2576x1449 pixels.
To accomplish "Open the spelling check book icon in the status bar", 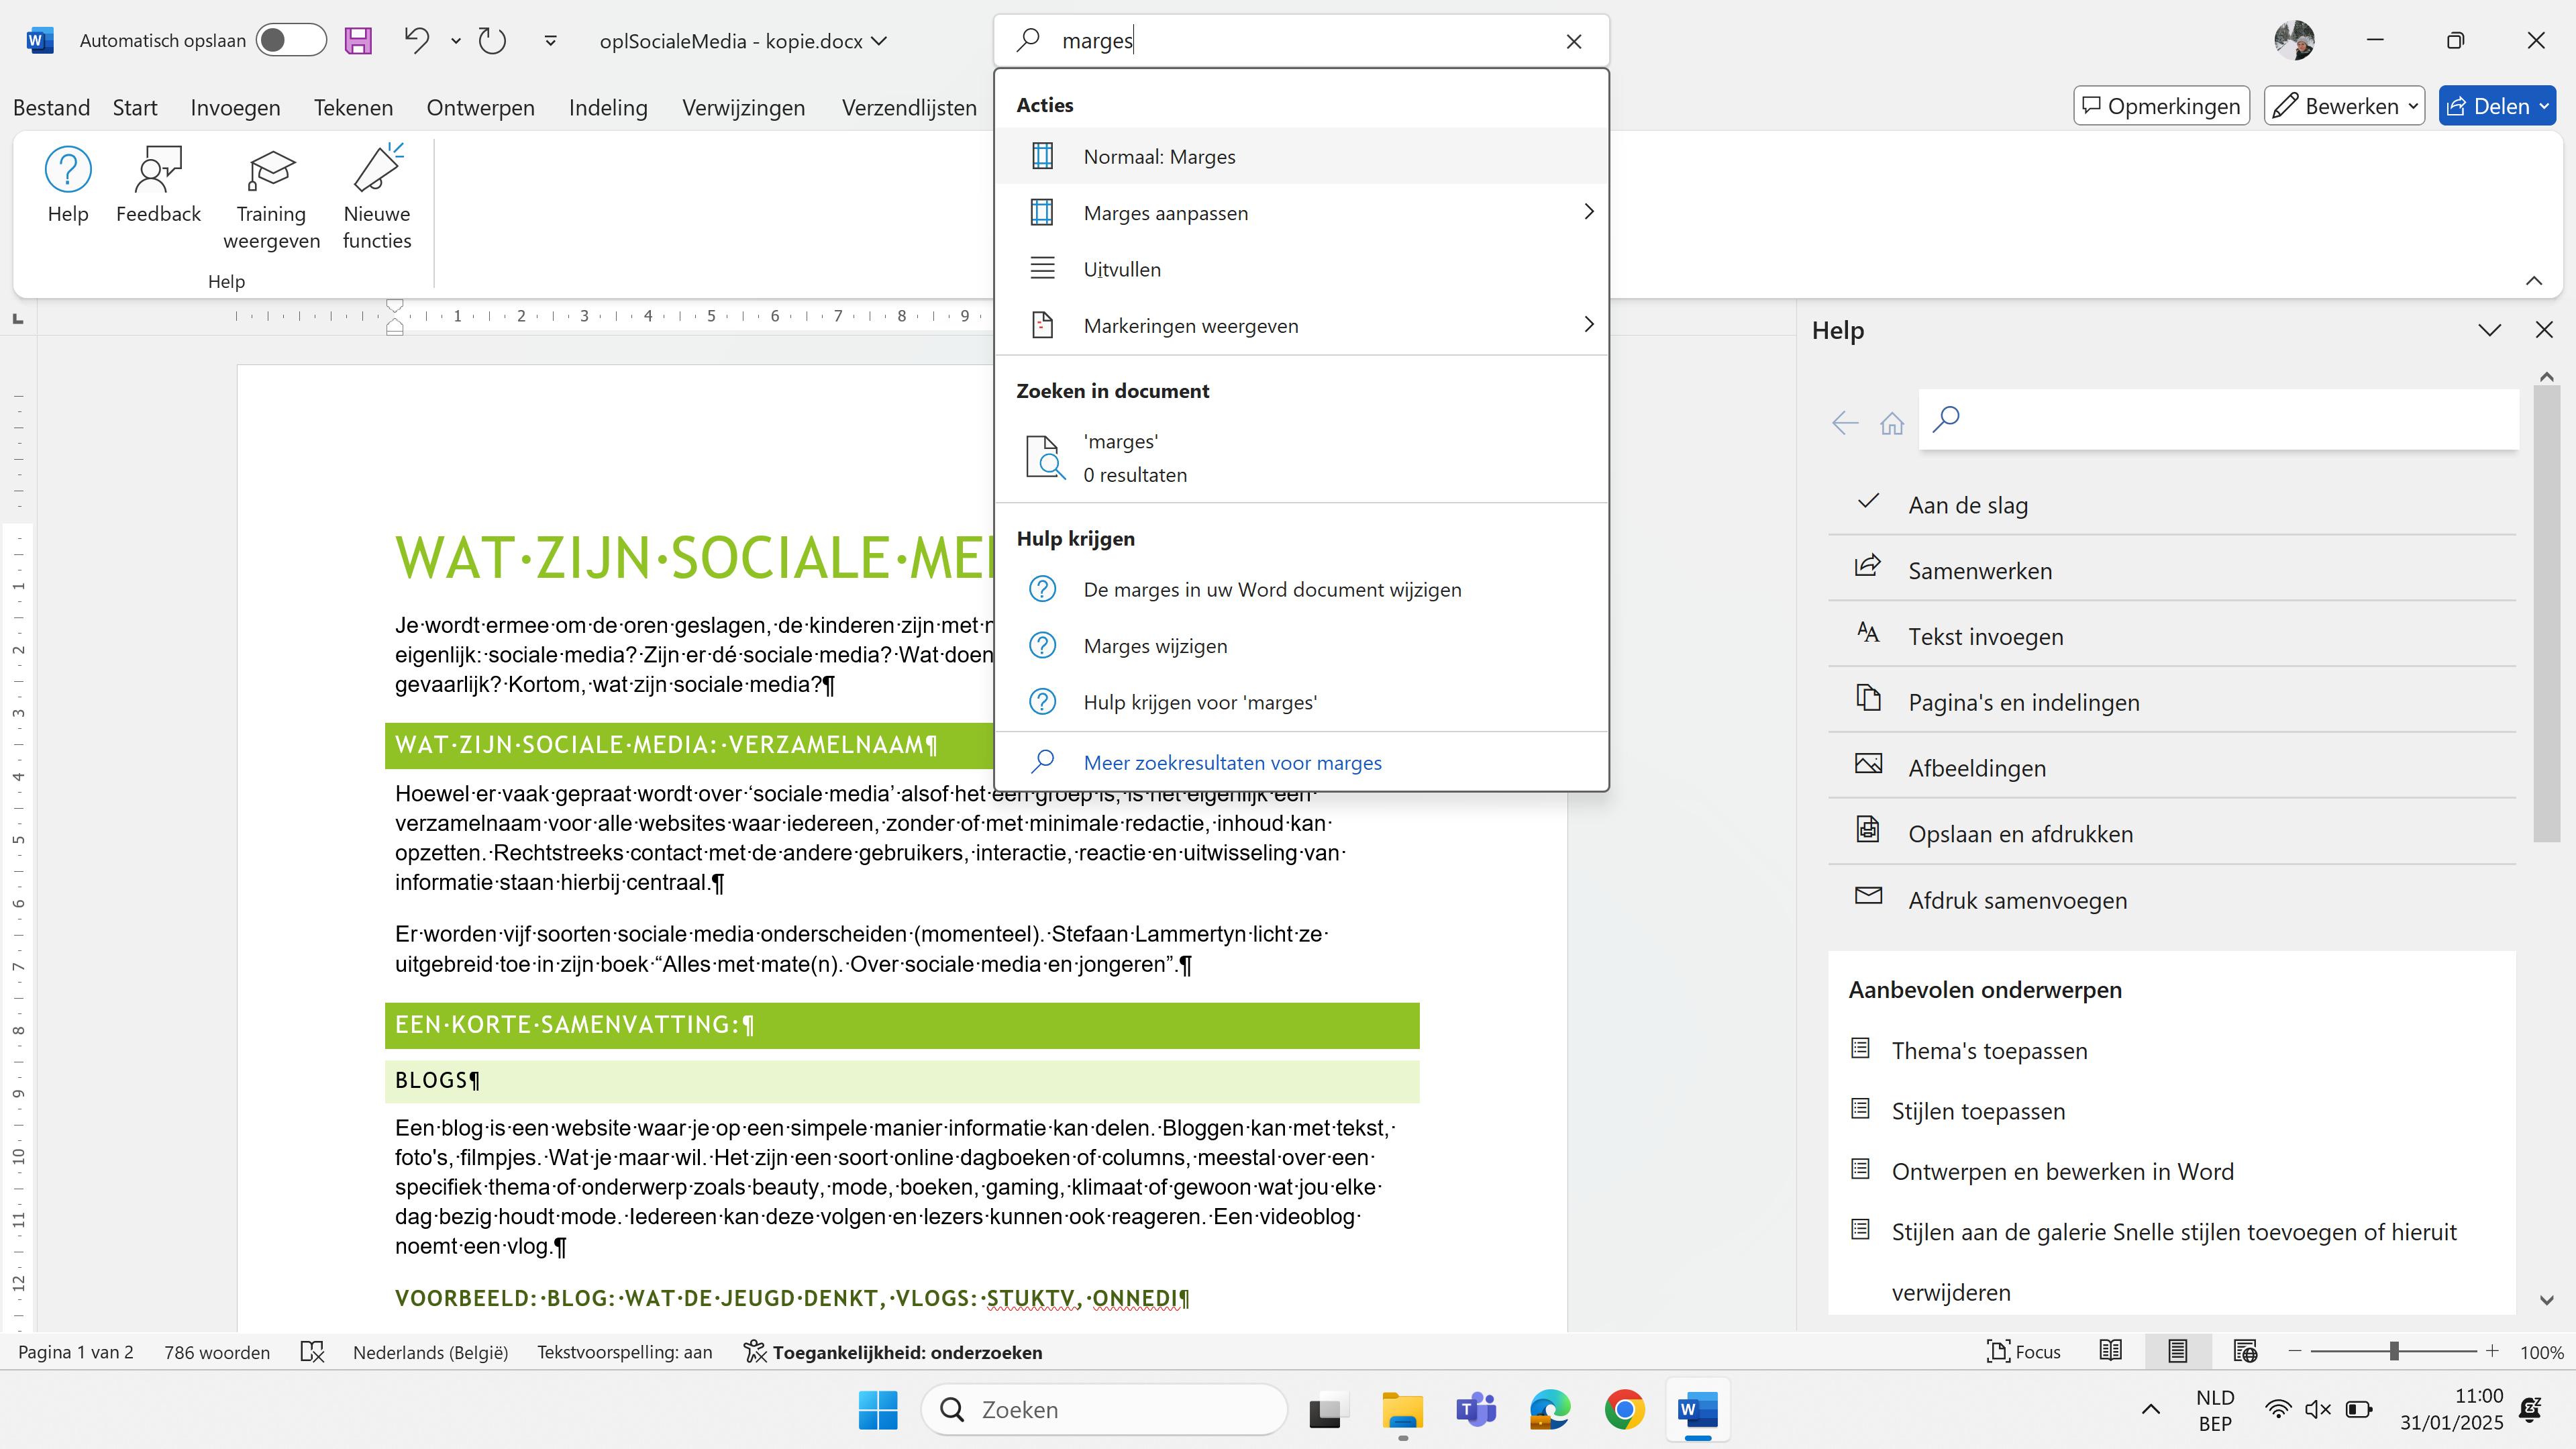I will coord(312,1352).
